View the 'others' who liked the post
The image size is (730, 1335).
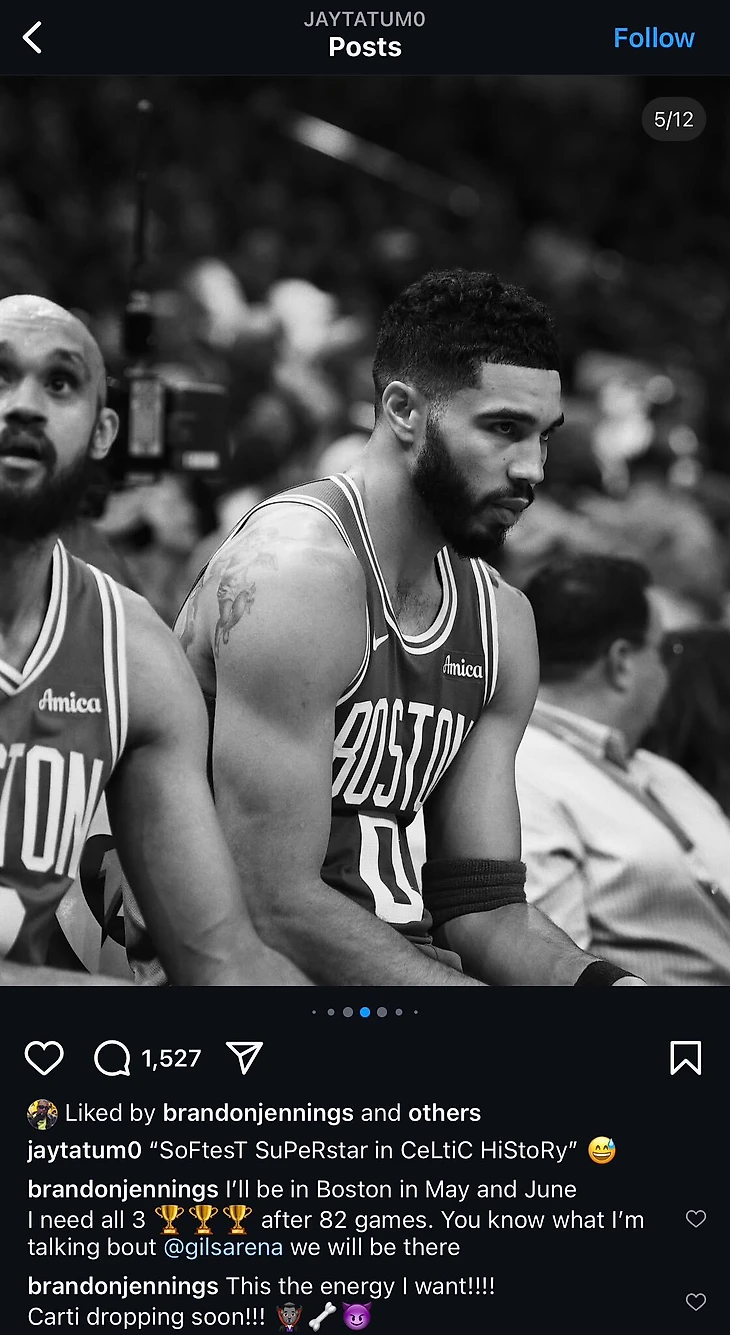[444, 1113]
